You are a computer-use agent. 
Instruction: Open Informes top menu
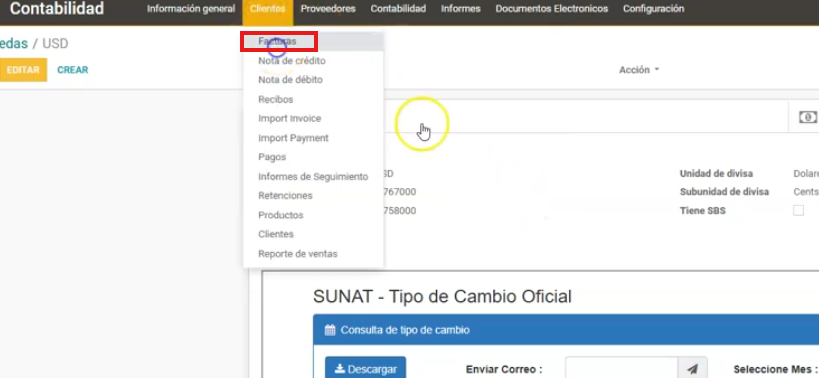point(460,9)
